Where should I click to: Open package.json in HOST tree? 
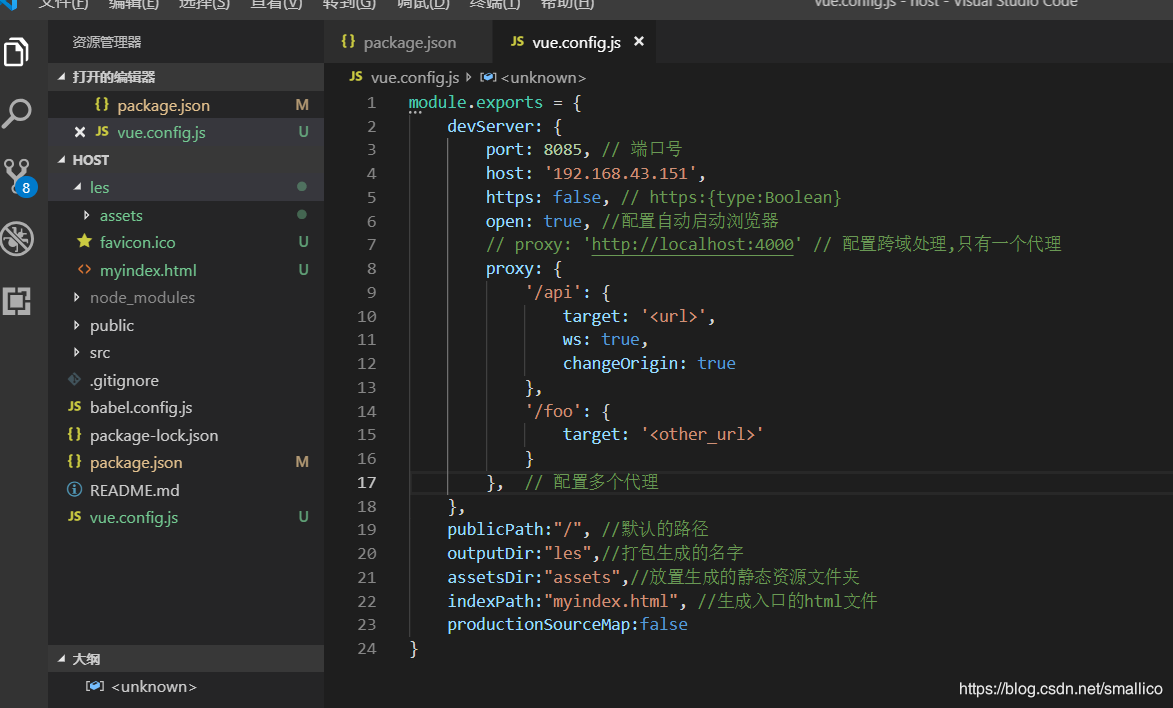click(186, 463)
